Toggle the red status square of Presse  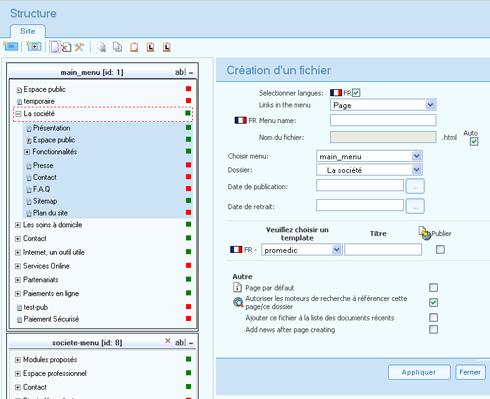click(188, 165)
